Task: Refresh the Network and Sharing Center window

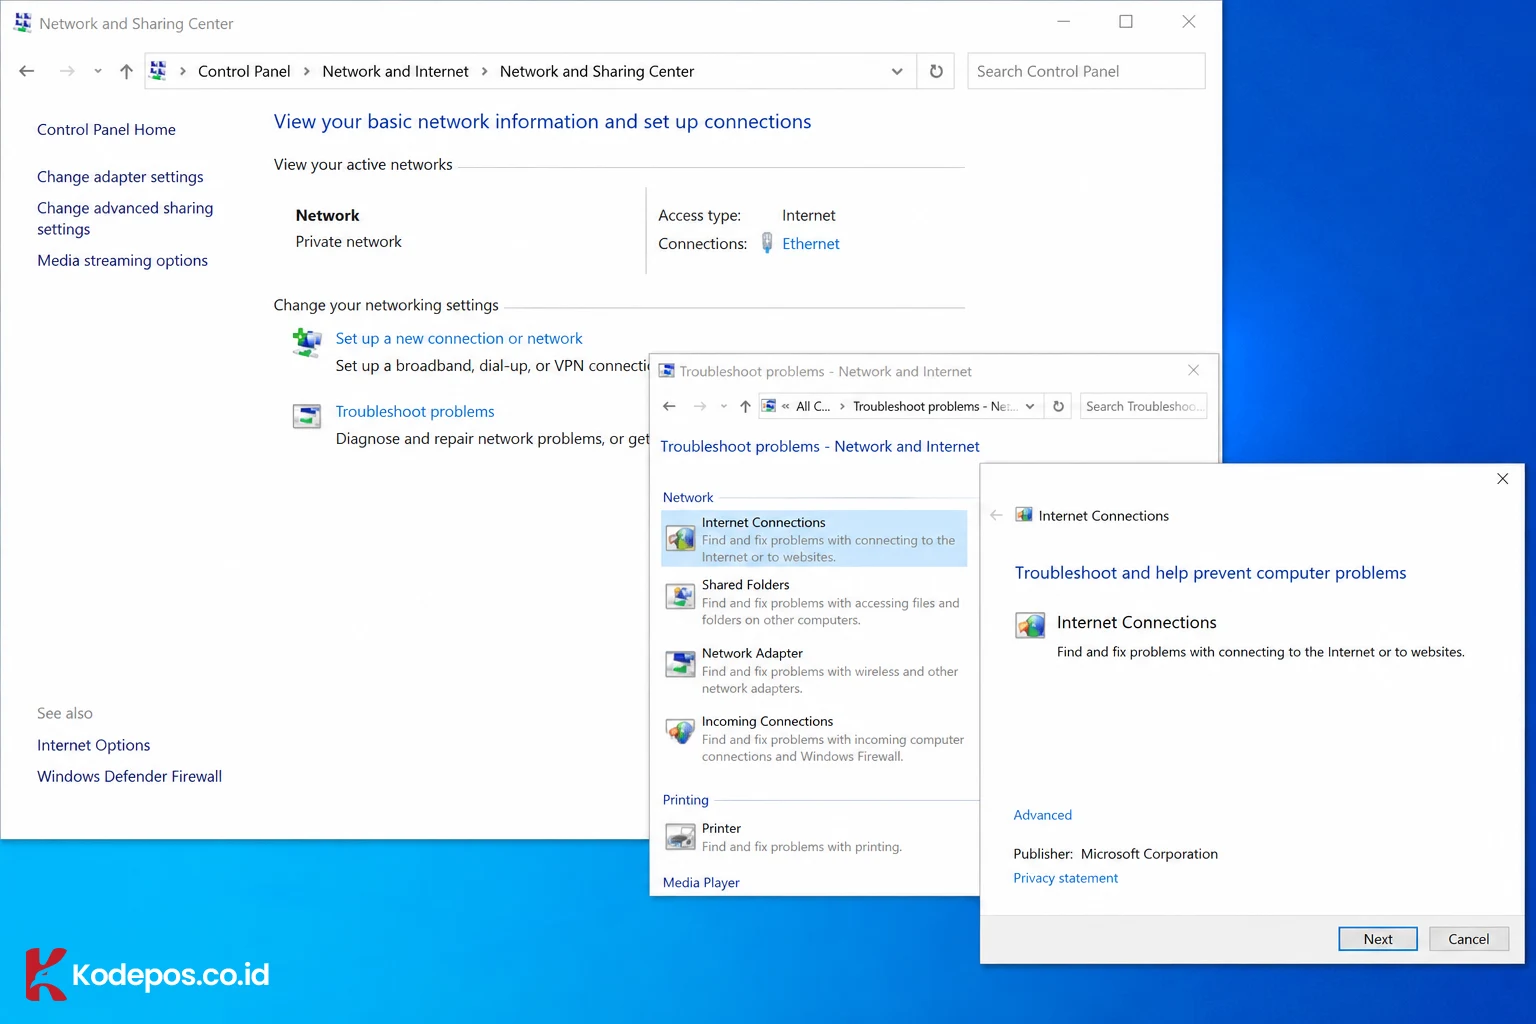Action: pyautogui.click(x=936, y=71)
